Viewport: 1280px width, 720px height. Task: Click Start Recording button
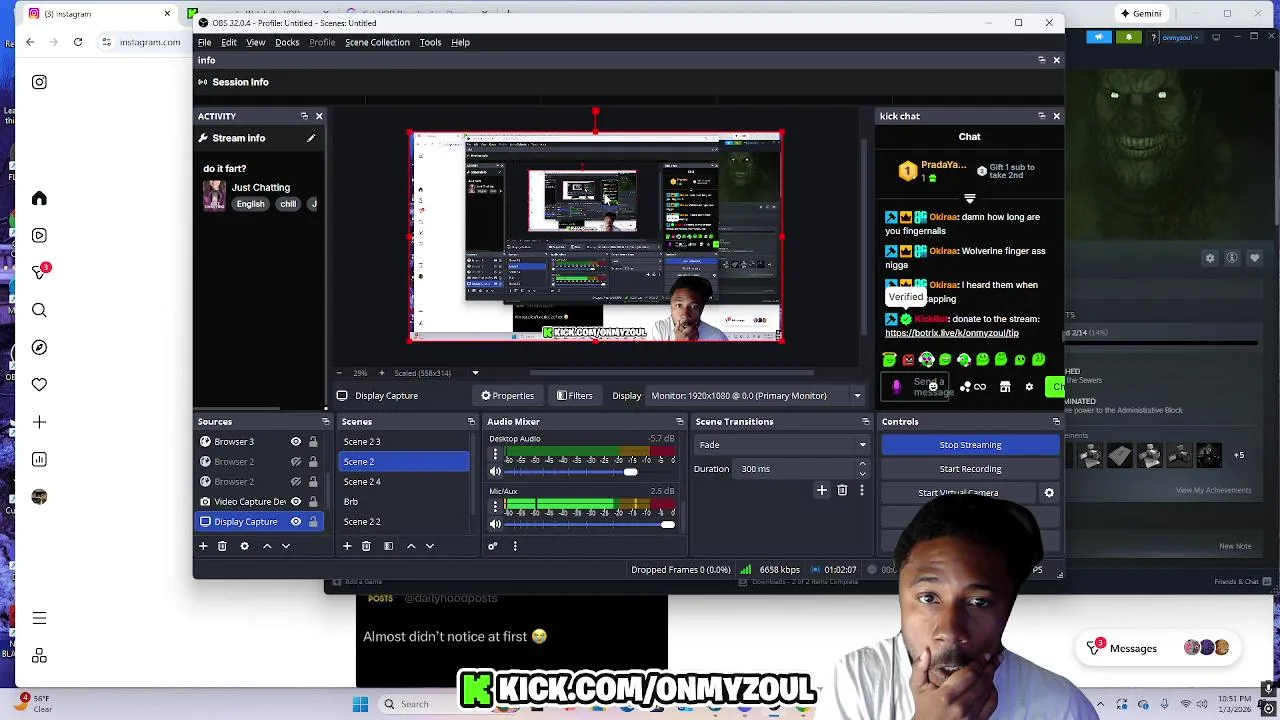coord(970,469)
